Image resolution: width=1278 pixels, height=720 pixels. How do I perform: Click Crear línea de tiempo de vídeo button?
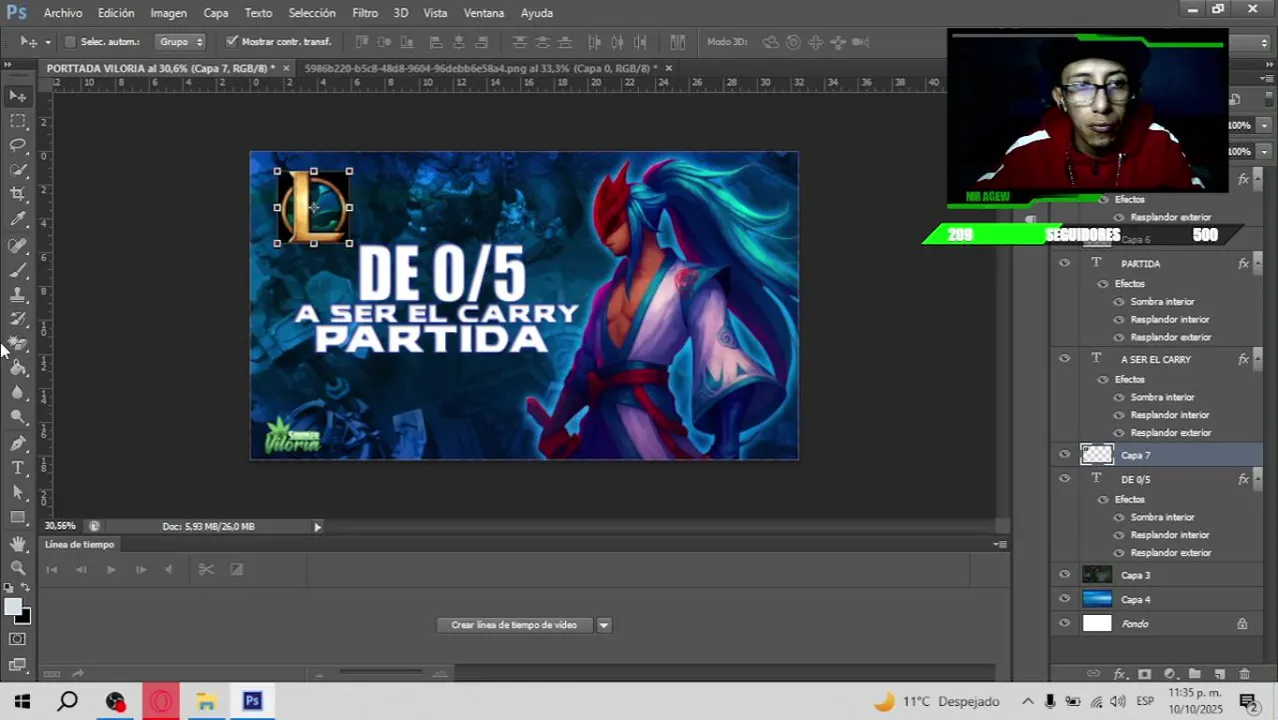pos(514,625)
